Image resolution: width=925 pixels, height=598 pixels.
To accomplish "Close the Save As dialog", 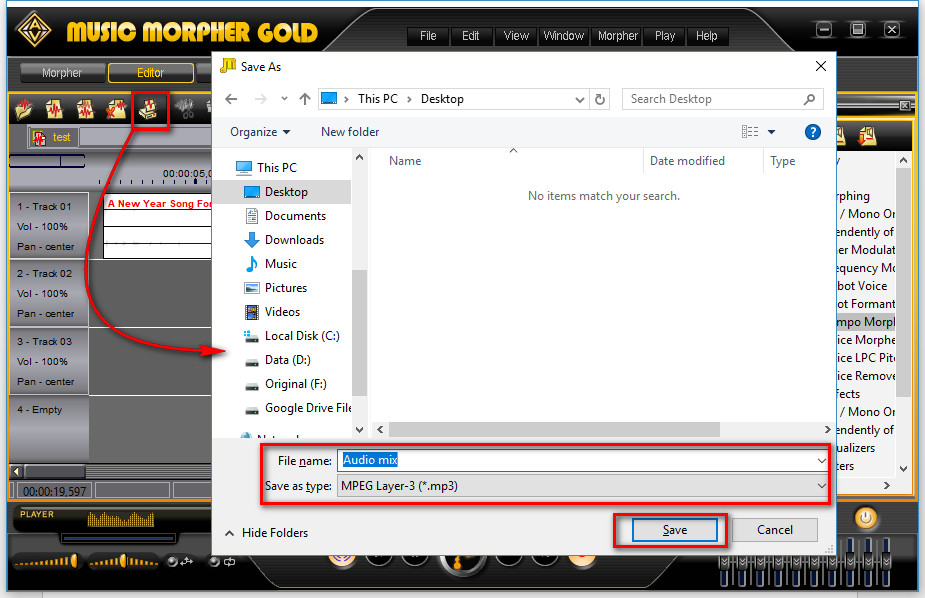I will [x=821, y=66].
